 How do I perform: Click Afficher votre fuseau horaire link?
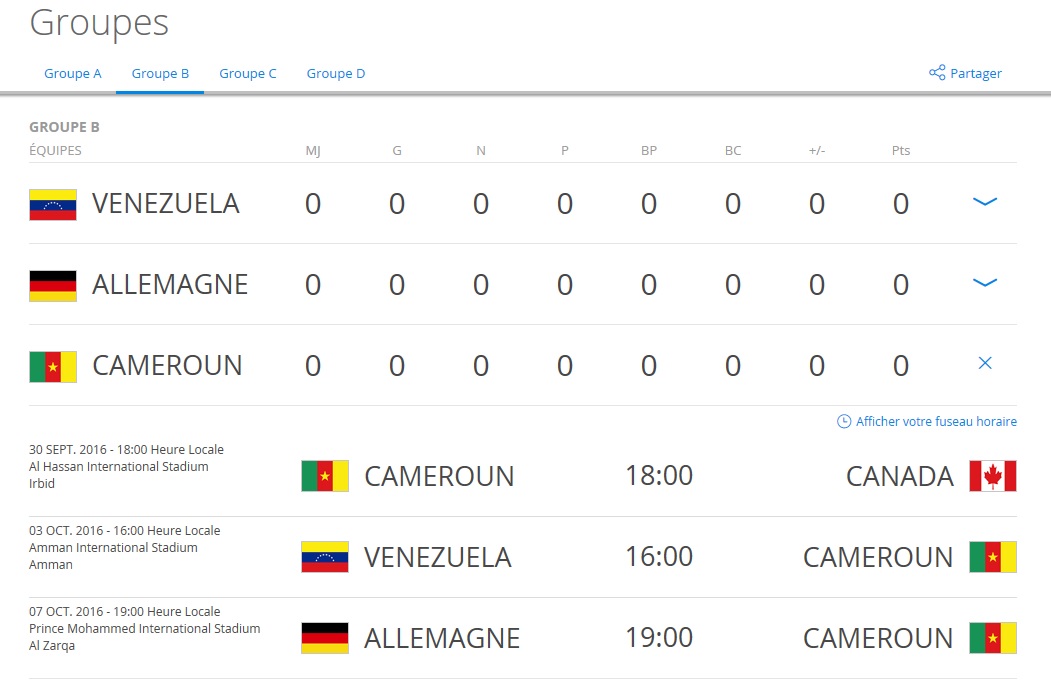tap(936, 422)
